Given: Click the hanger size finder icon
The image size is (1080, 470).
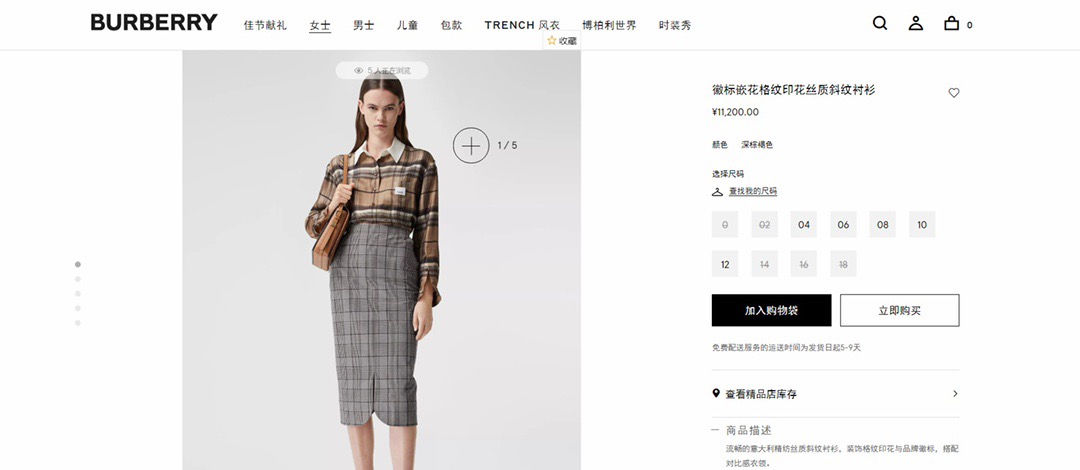Looking at the screenshot, I should coord(717,192).
